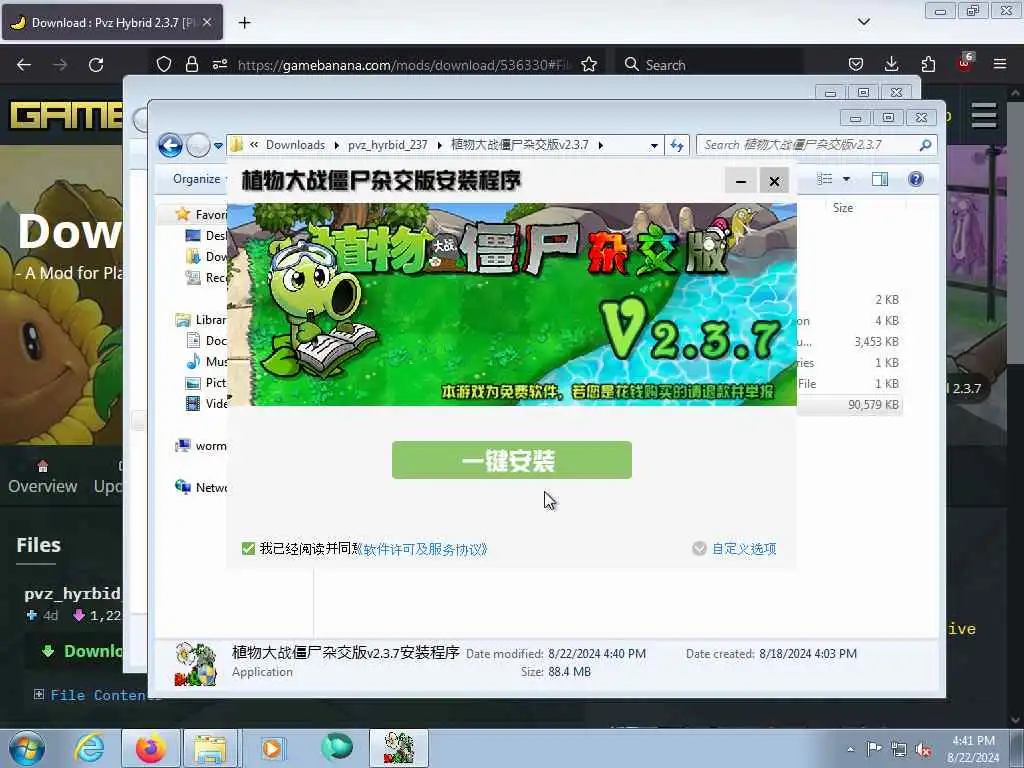The height and width of the screenshot is (768, 1024).
Task: Click the green 一键安装 install button
Action: coord(511,460)
